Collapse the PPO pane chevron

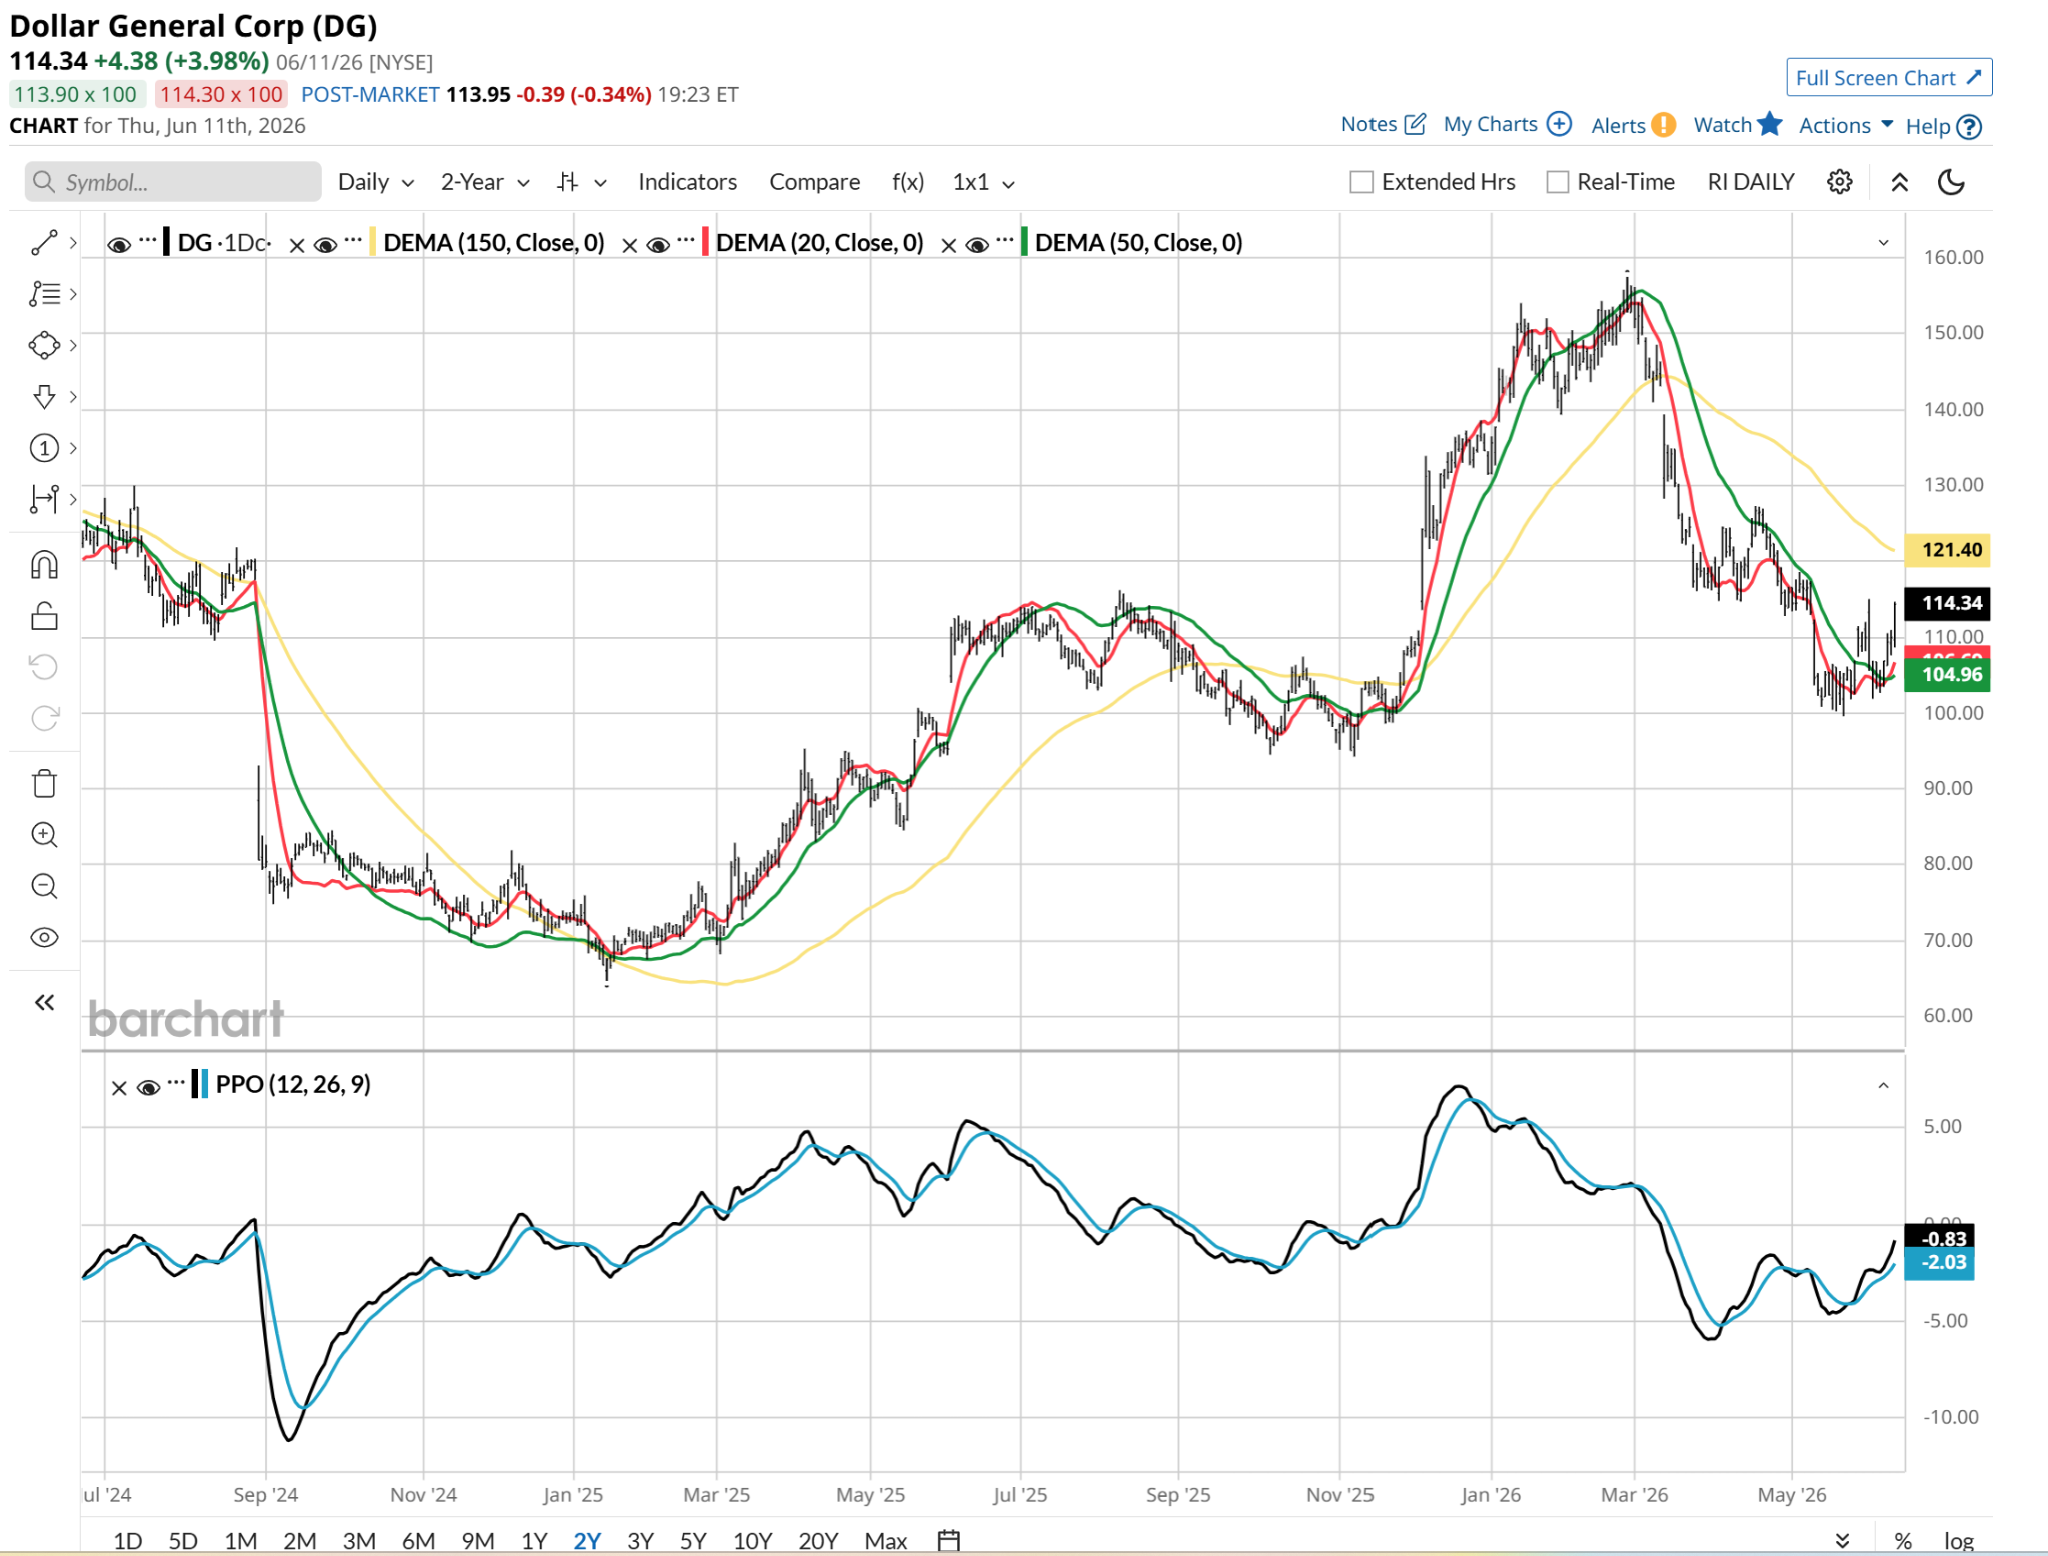(1883, 1086)
